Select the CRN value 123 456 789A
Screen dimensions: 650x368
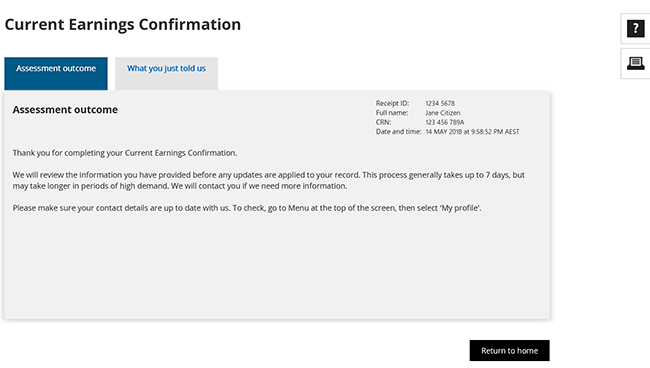(445, 122)
